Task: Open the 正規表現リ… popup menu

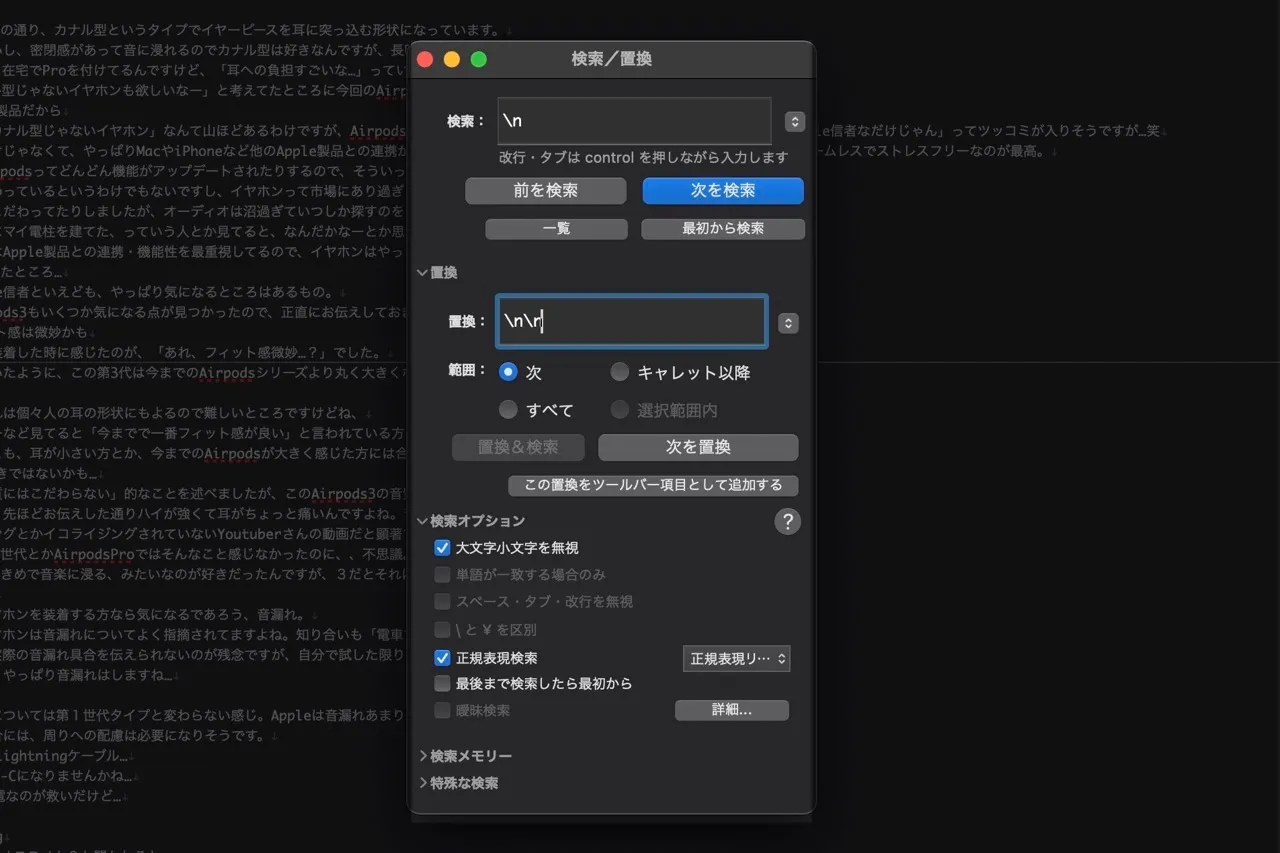Action: pos(736,658)
